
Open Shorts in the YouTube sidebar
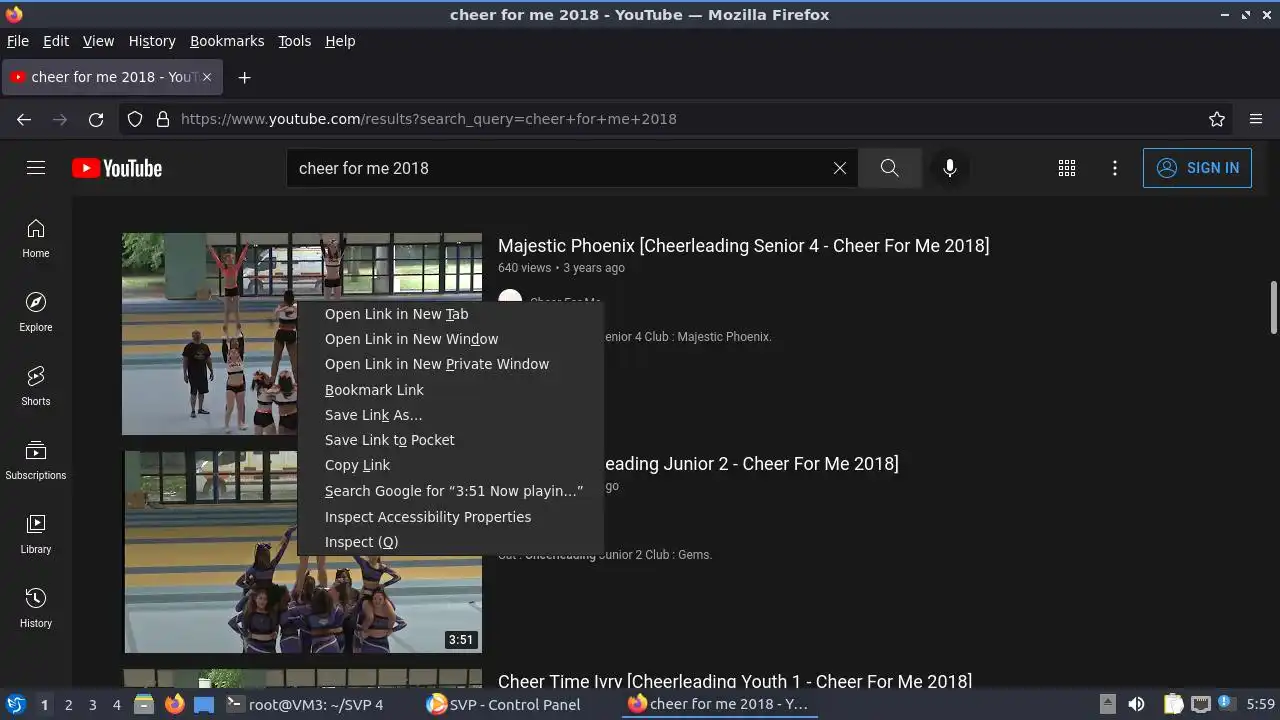pos(36,387)
